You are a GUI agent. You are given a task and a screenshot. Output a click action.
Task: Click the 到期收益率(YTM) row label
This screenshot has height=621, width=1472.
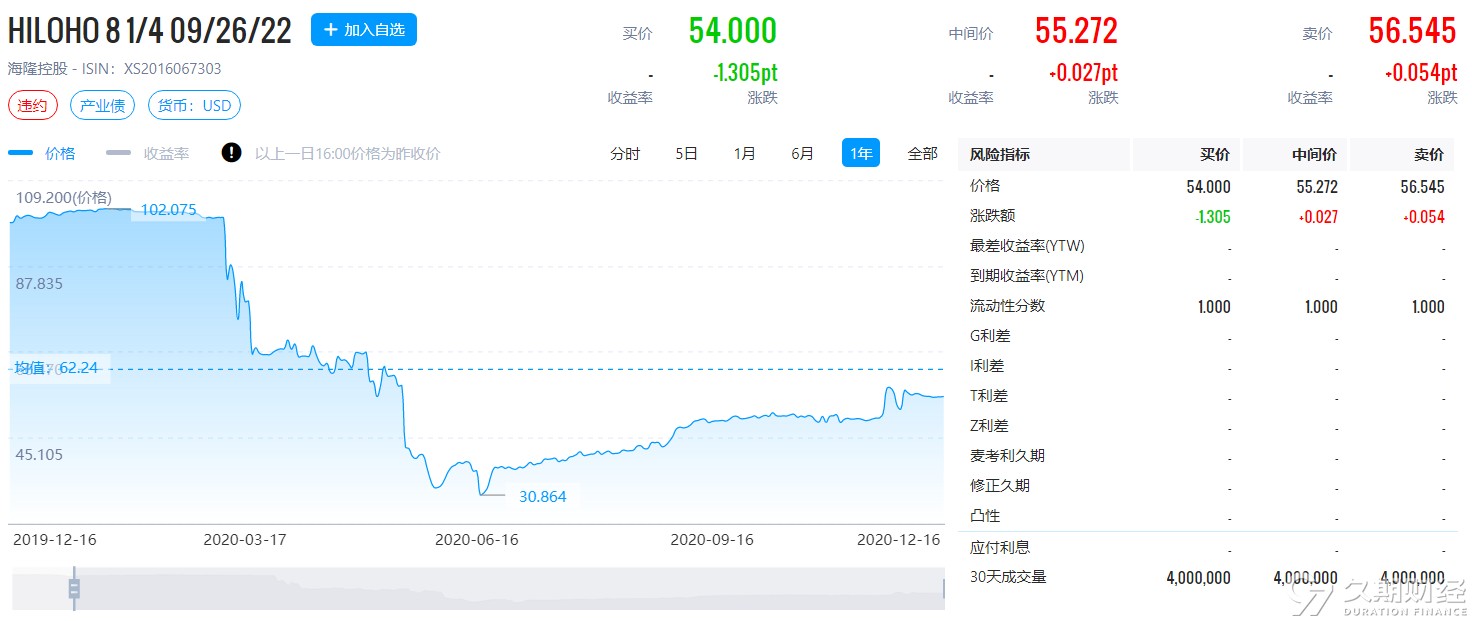[1027, 276]
